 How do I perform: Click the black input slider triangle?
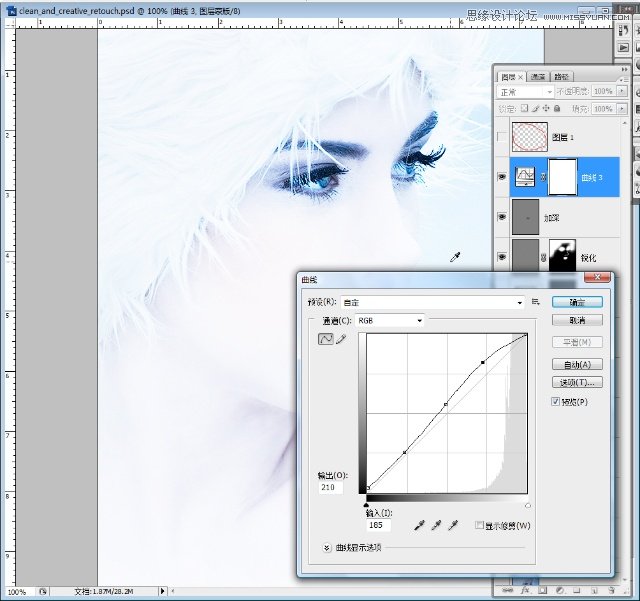tap(366, 505)
